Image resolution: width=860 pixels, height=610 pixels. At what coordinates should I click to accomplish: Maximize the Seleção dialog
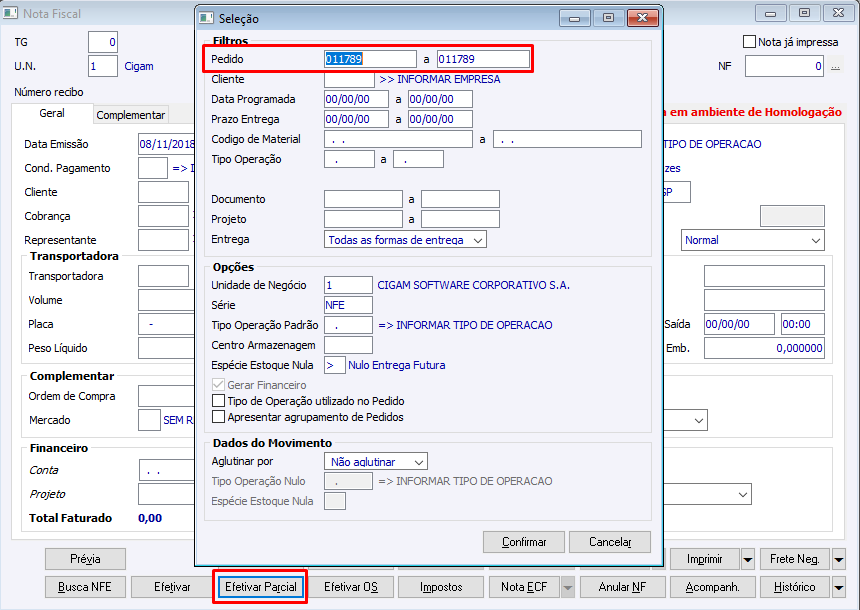608,18
